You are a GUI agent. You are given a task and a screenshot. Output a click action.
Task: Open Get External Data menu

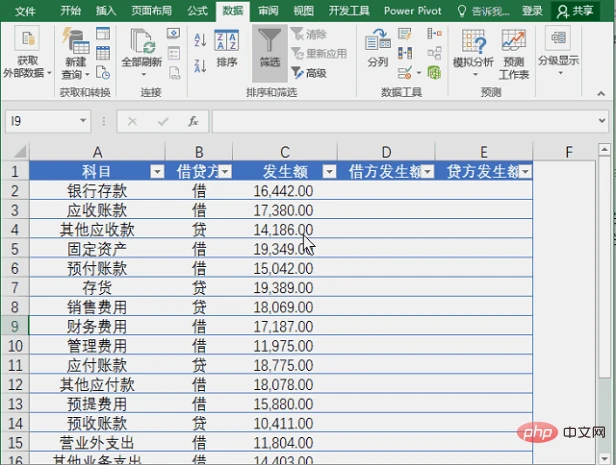27,51
